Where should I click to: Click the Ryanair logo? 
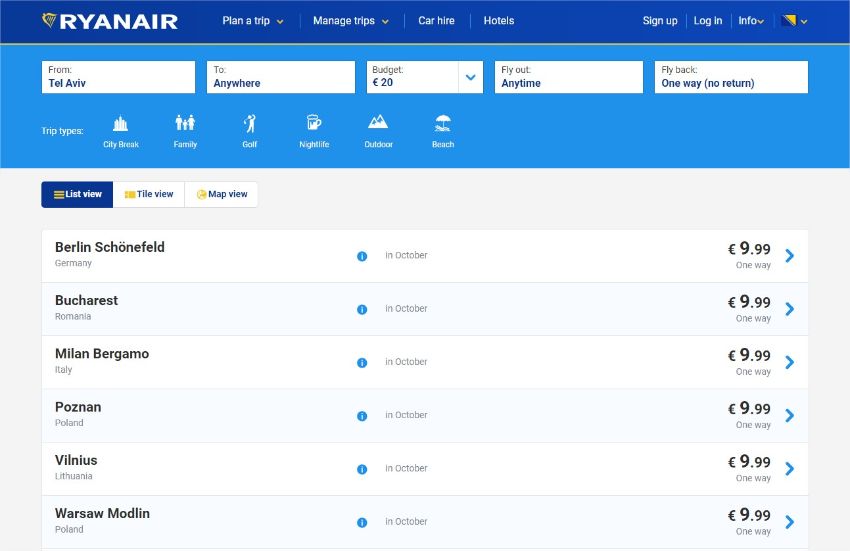point(110,21)
